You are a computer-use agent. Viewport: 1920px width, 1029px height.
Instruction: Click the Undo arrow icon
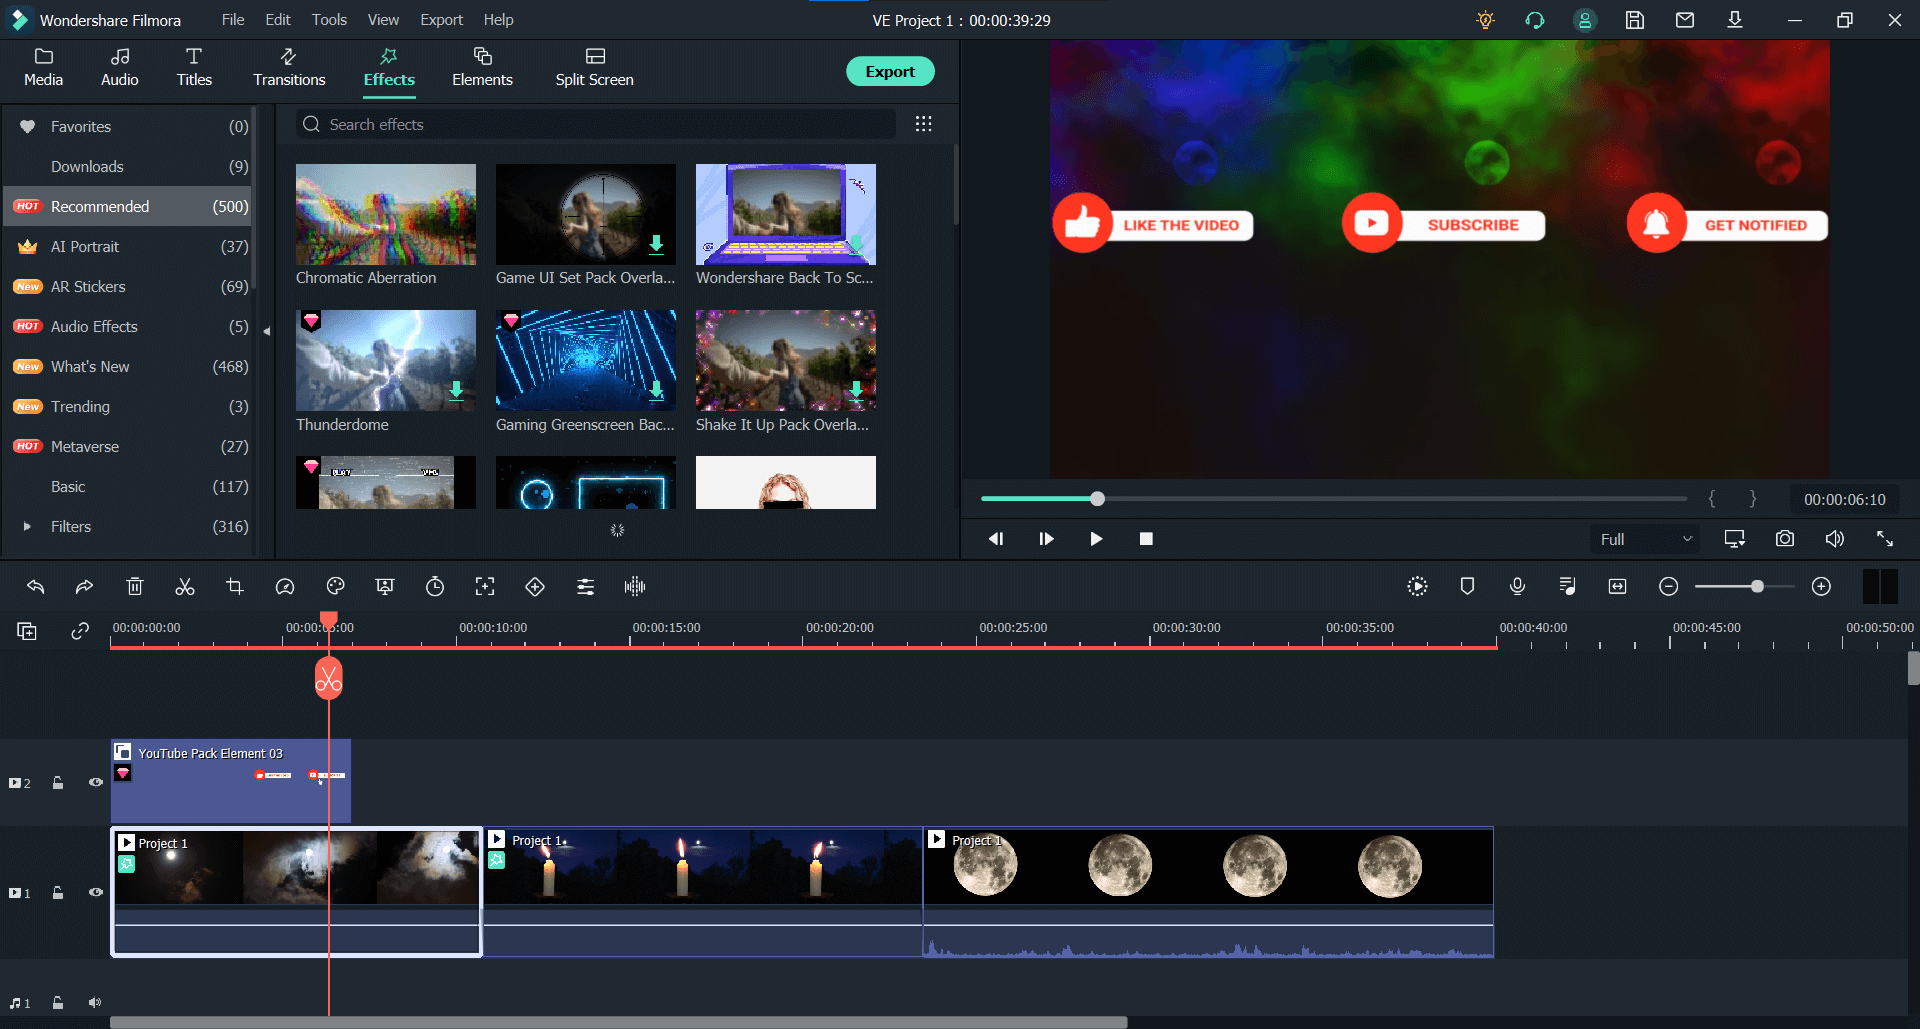(x=35, y=587)
